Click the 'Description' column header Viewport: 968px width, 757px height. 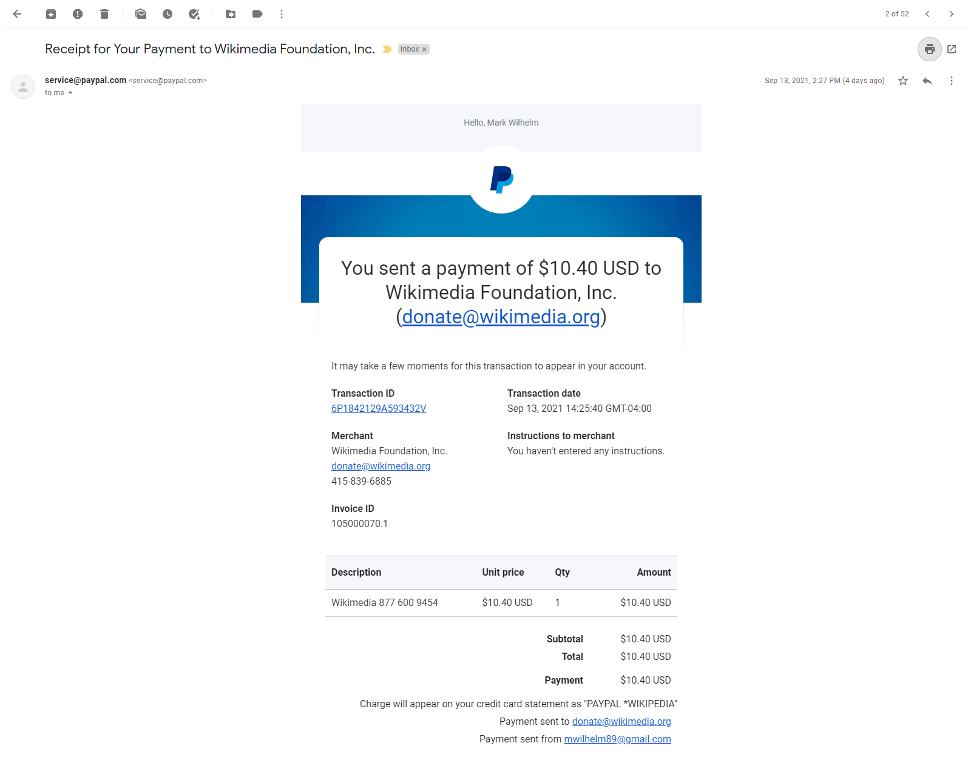click(x=356, y=572)
